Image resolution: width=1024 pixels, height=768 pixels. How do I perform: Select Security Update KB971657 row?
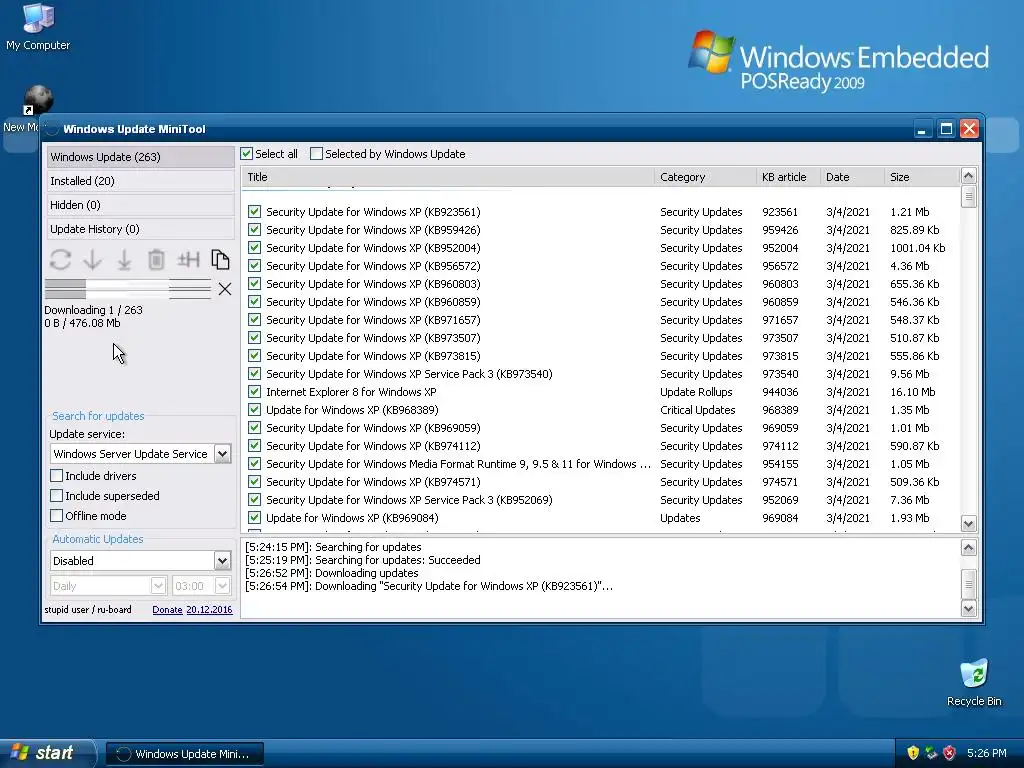pyautogui.click(x=373, y=320)
